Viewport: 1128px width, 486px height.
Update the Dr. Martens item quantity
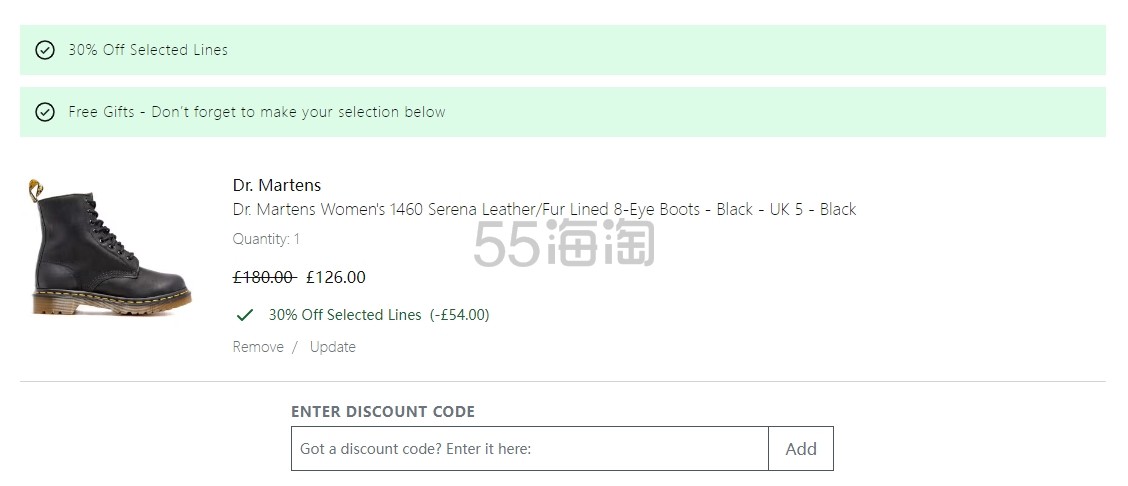click(332, 347)
